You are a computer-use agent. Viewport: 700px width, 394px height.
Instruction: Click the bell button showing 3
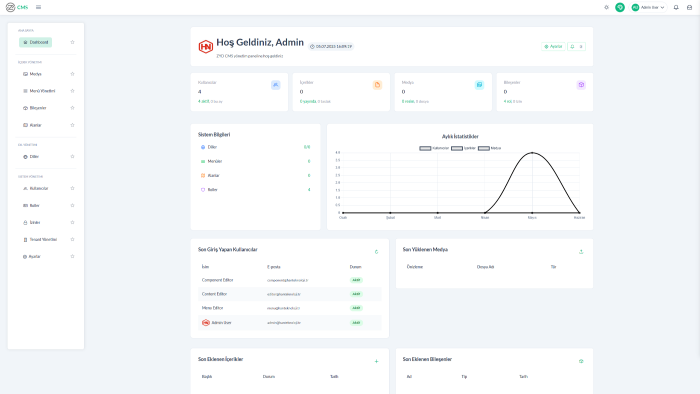[x=576, y=46]
